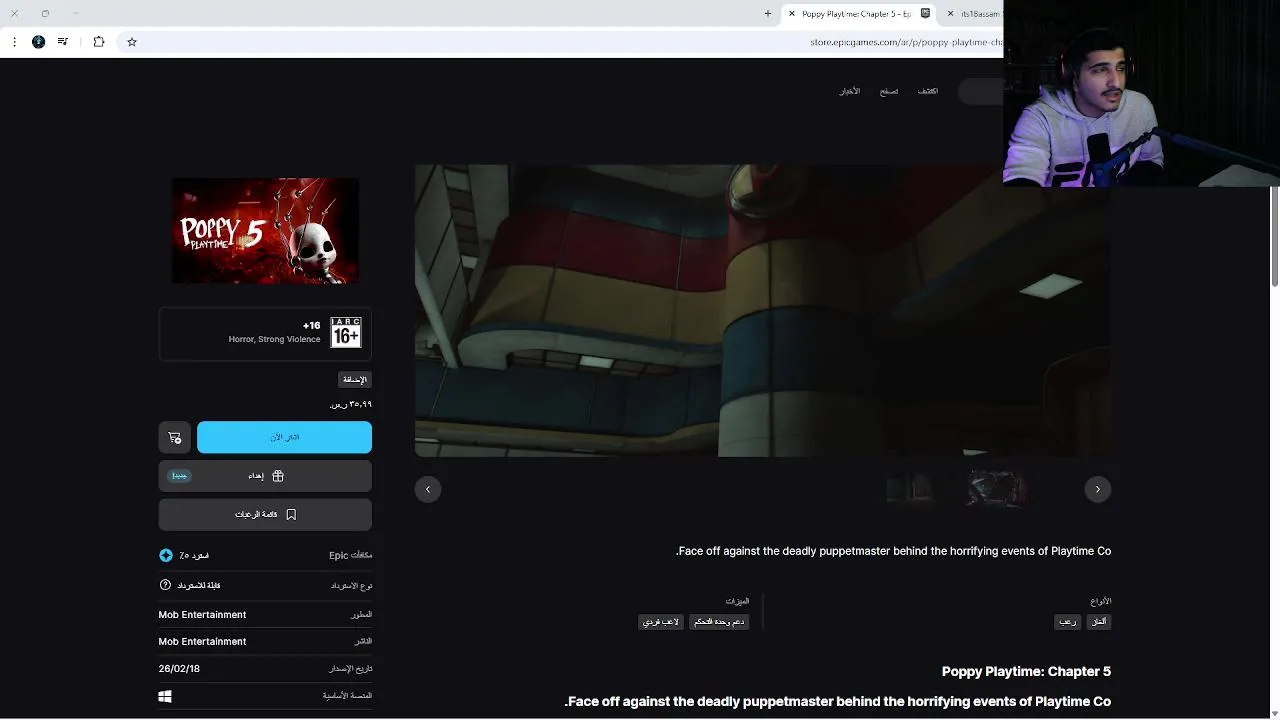The image size is (1280, 720).
Task: Open the browser media control icon
Action: pos(63,42)
